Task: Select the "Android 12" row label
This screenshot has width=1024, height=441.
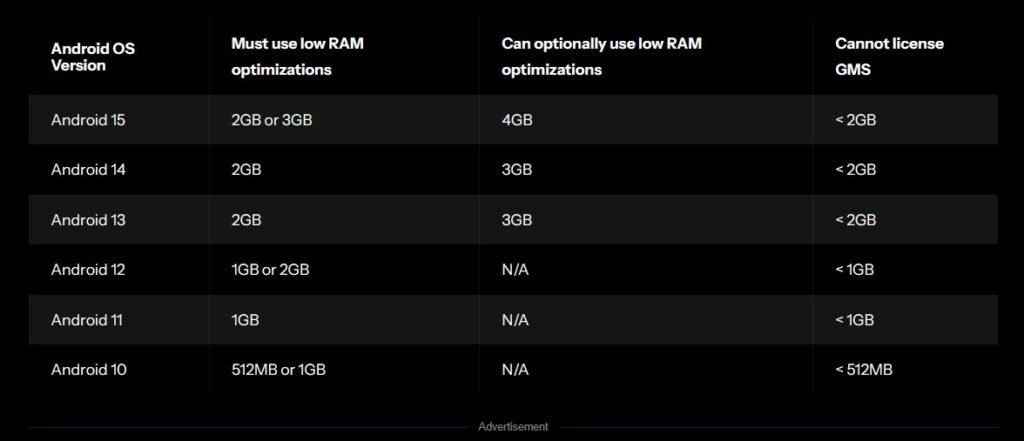Action: coord(88,270)
